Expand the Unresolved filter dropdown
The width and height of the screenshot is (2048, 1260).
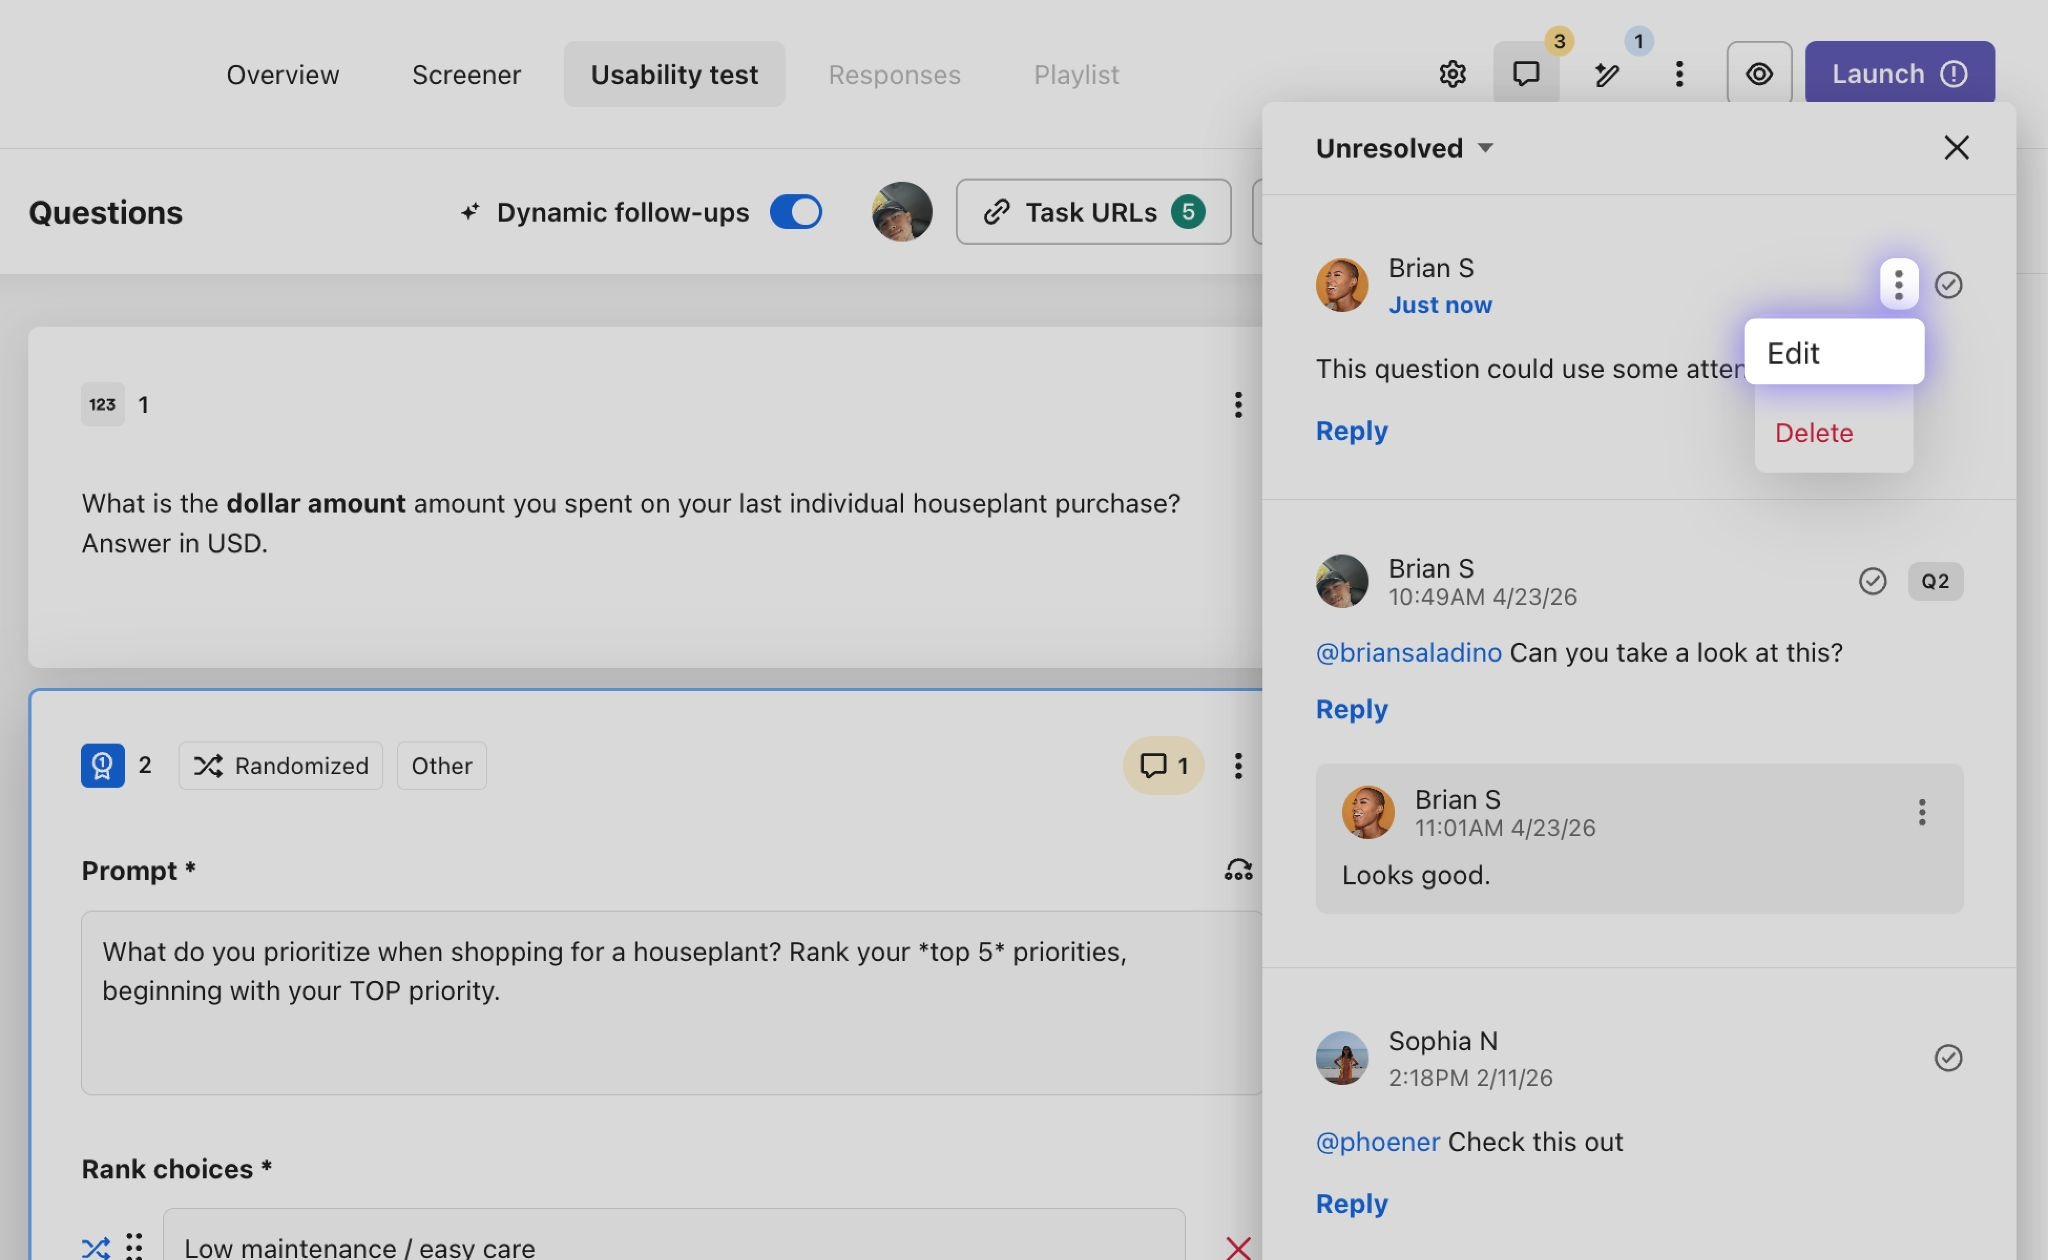pyautogui.click(x=1404, y=148)
